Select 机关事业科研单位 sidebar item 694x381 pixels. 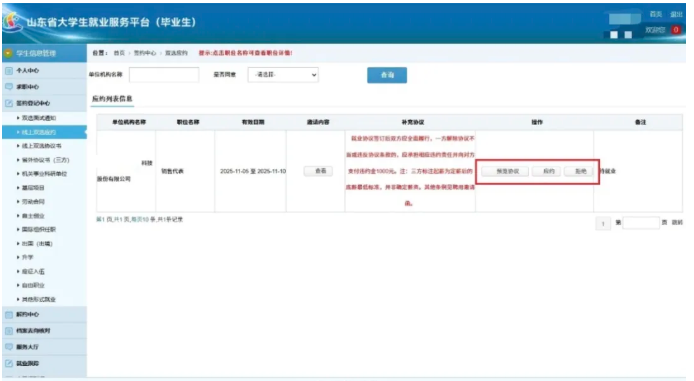click(44, 174)
